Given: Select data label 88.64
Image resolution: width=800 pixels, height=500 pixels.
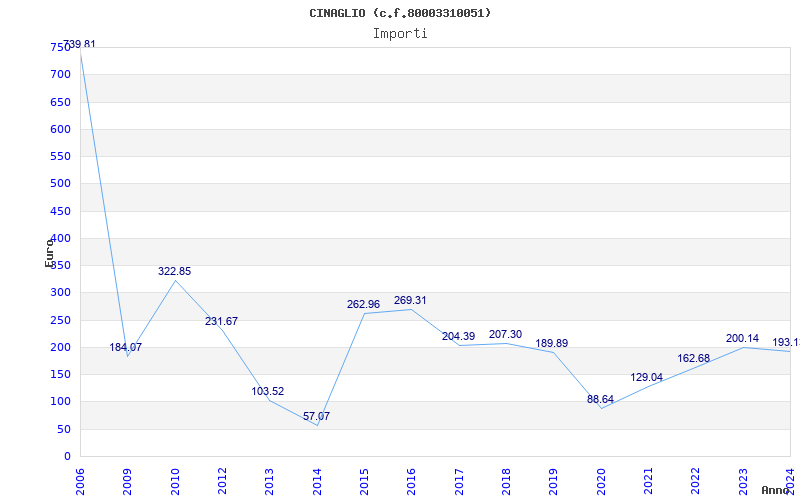Looking at the screenshot, I should (600, 399).
